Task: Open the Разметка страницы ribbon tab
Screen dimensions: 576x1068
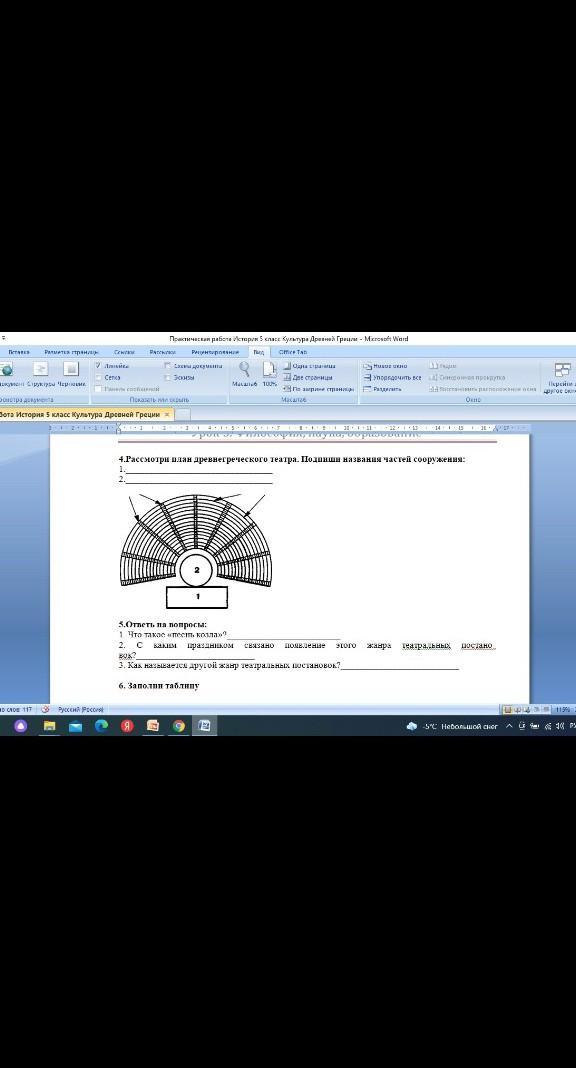Action: pos(71,352)
